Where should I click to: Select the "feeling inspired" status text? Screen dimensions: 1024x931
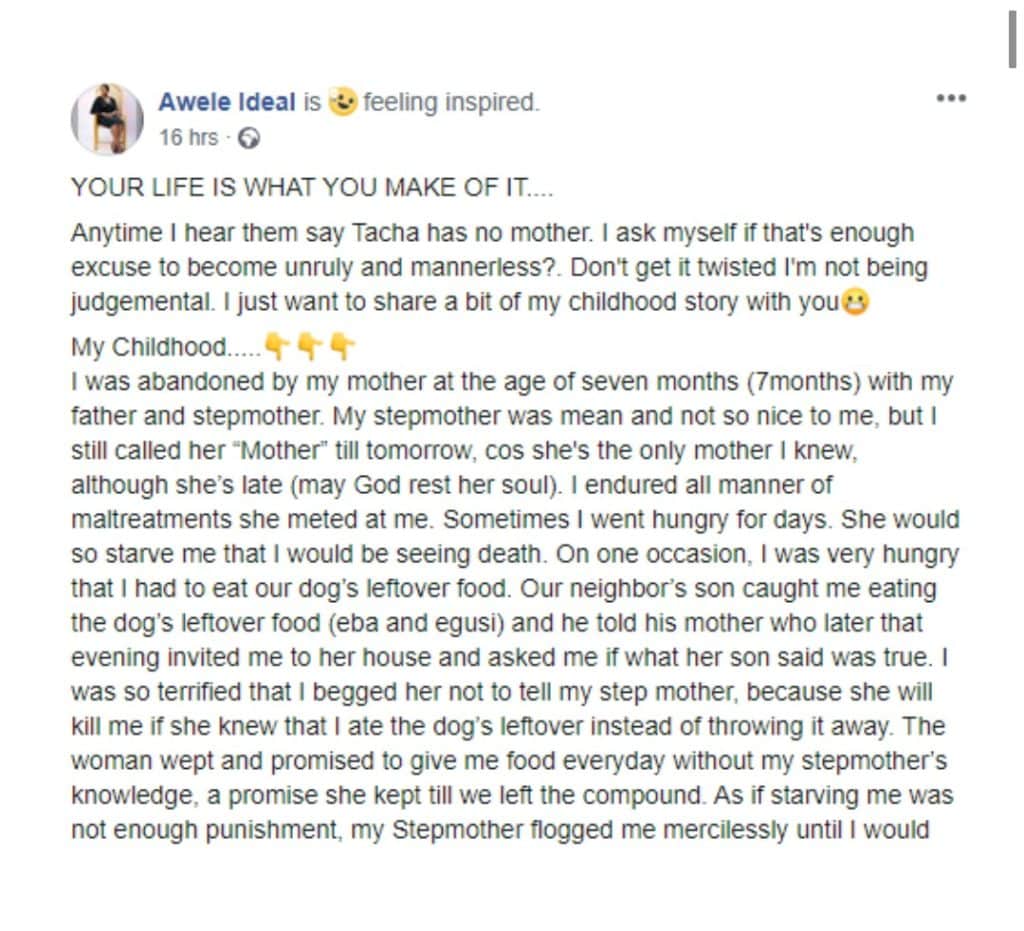point(451,102)
